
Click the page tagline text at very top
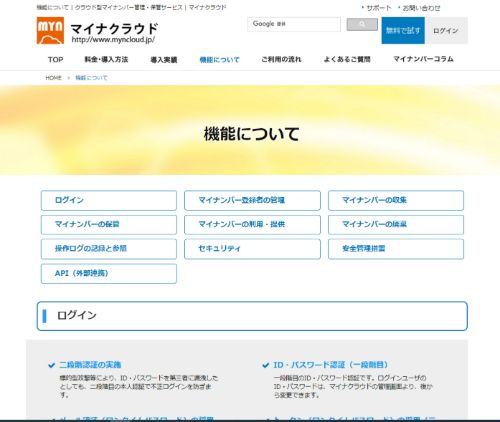131,7
